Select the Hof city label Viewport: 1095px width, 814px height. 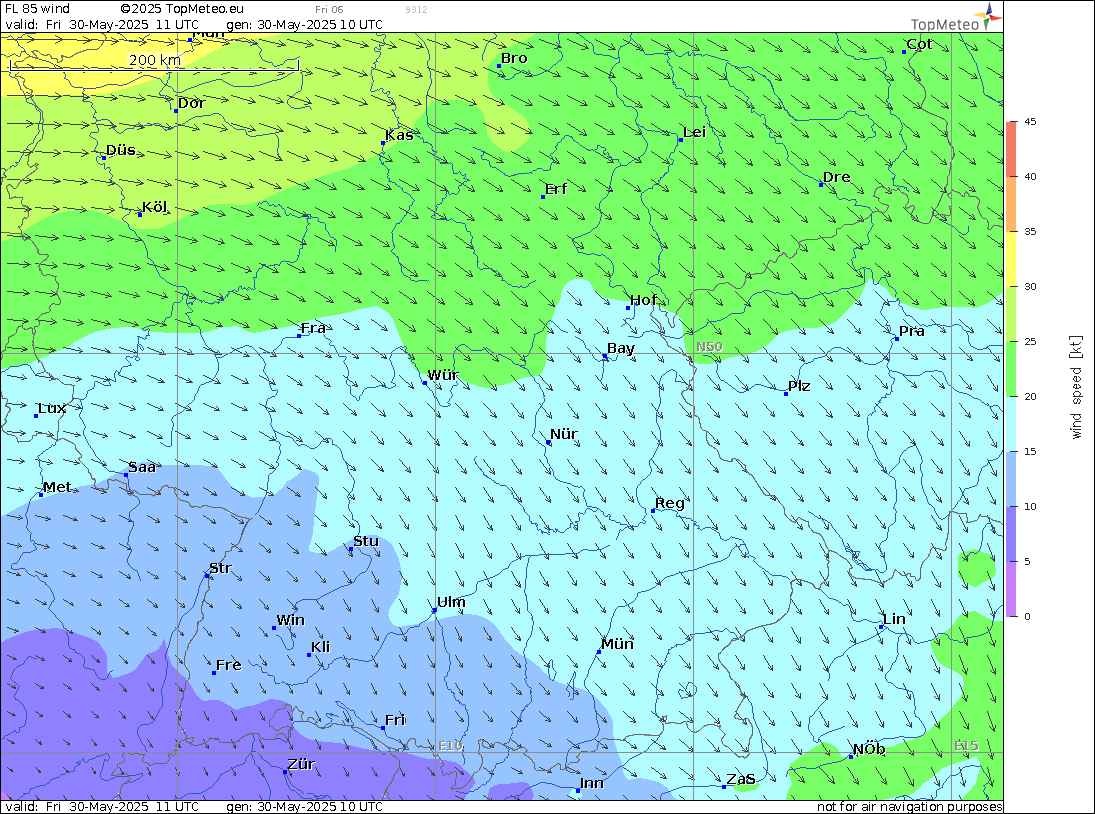[x=644, y=300]
